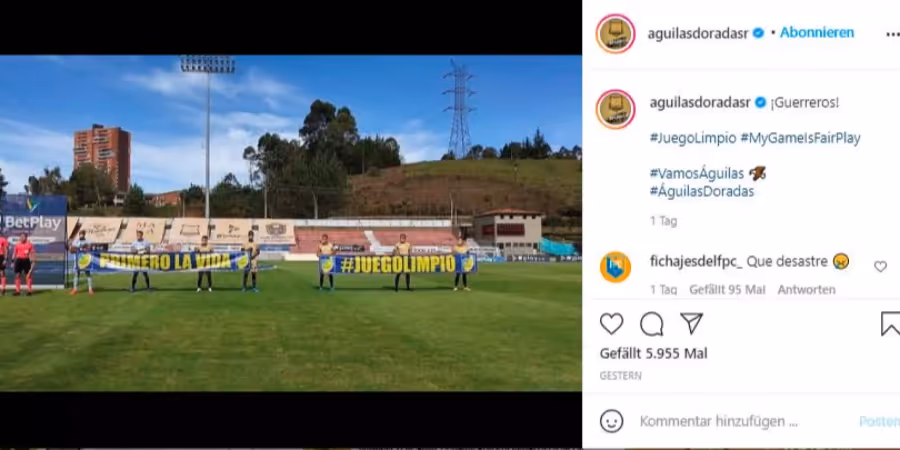
Task: View likes on comment Gefällt 95 Mal
Action: pyautogui.click(x=727, y=290)
